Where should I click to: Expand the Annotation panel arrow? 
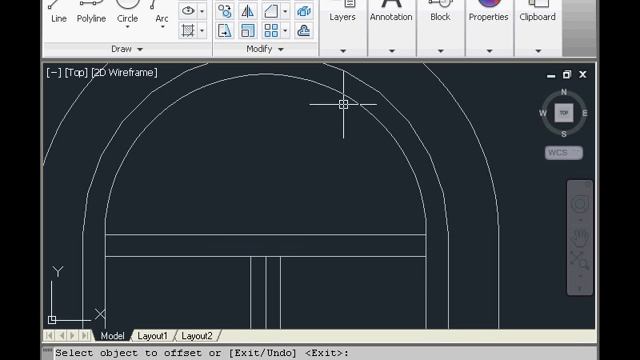[x=392, y=51]
